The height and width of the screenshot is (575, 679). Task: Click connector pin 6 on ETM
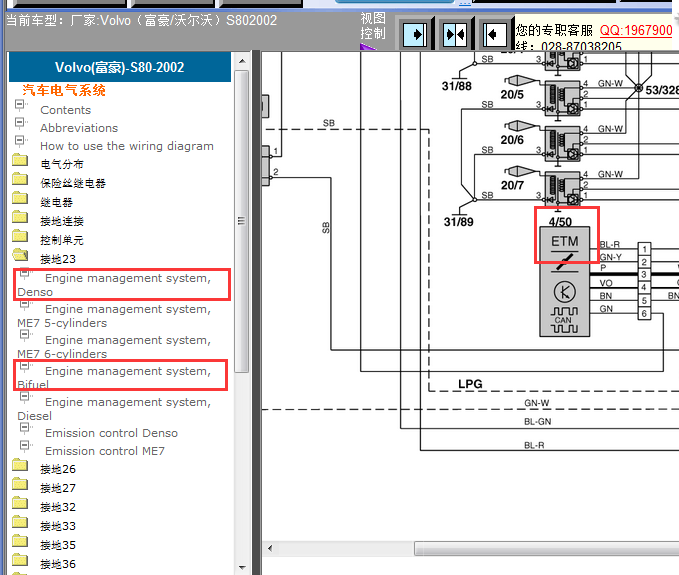coord(644,313)
